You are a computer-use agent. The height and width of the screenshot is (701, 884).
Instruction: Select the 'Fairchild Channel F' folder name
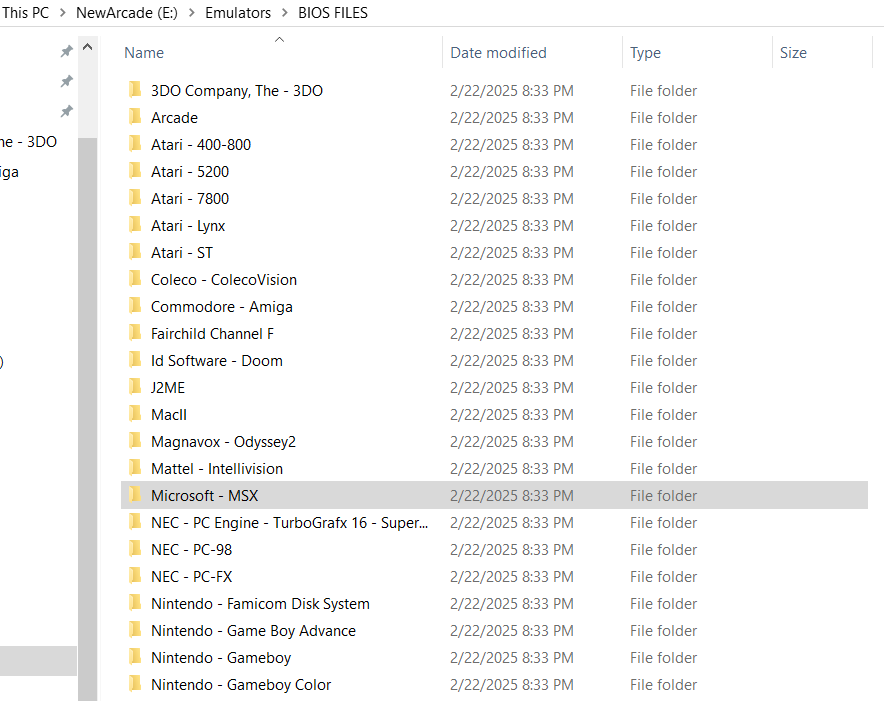pos(212,334)
